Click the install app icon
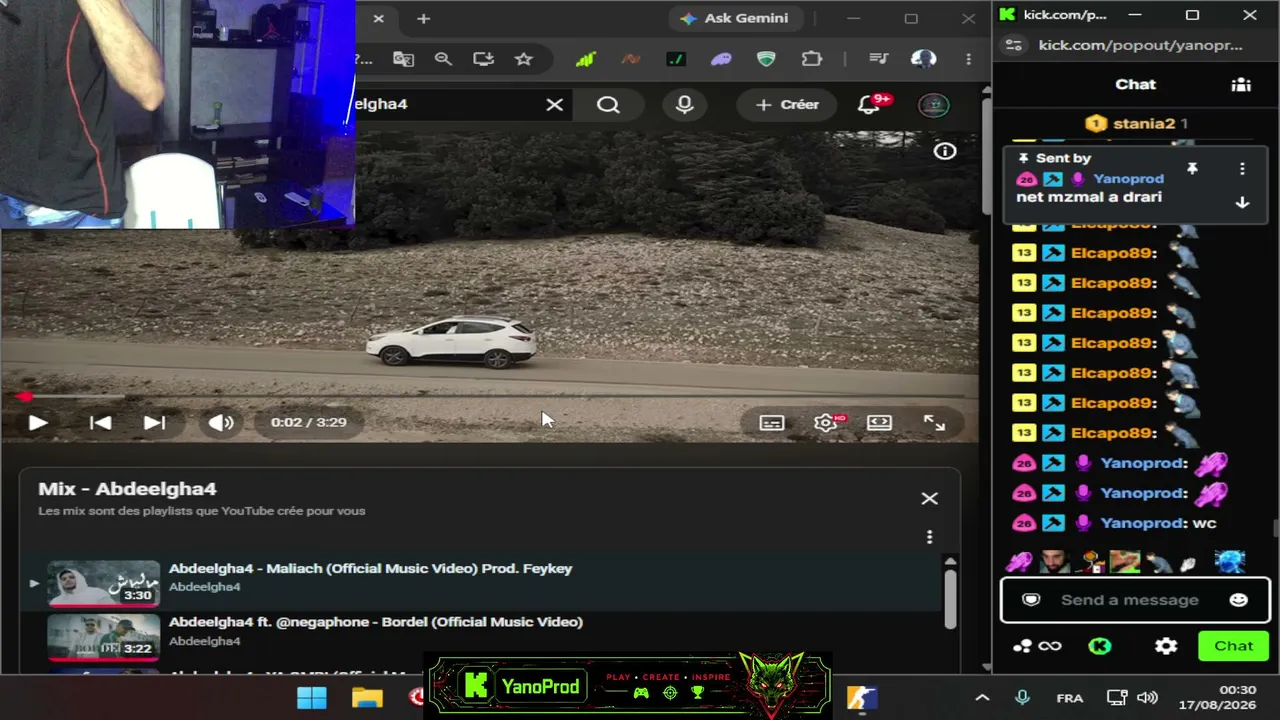Viewport: 1280px width, 720px height. click(484, 59)
